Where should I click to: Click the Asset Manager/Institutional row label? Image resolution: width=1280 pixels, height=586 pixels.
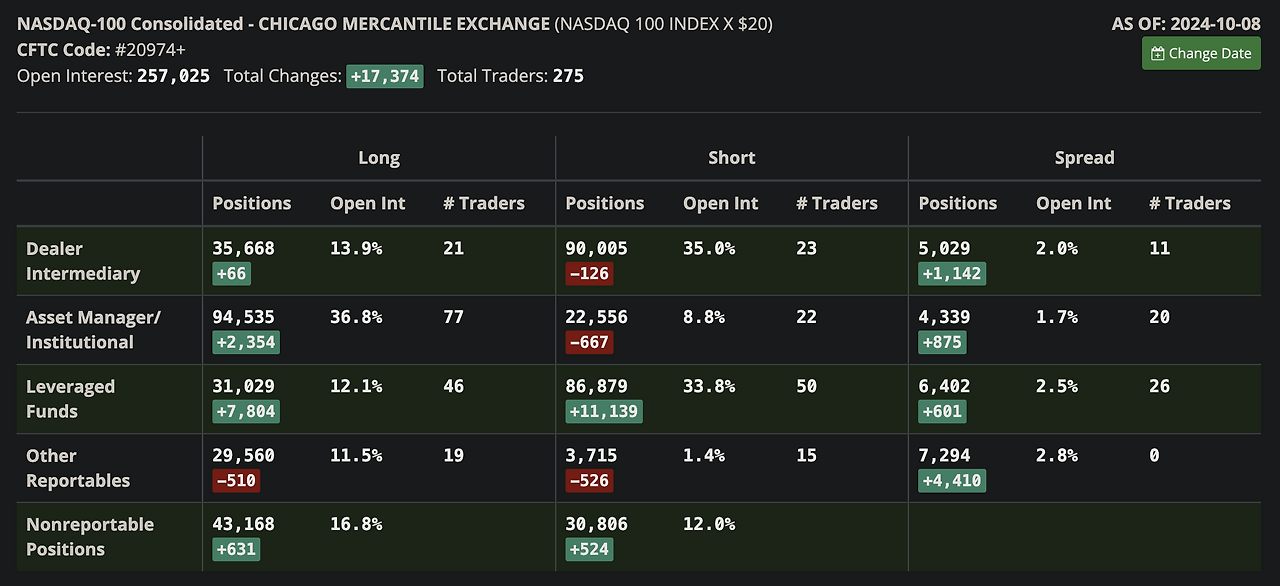pyautogui.click(x=93, y=330)
